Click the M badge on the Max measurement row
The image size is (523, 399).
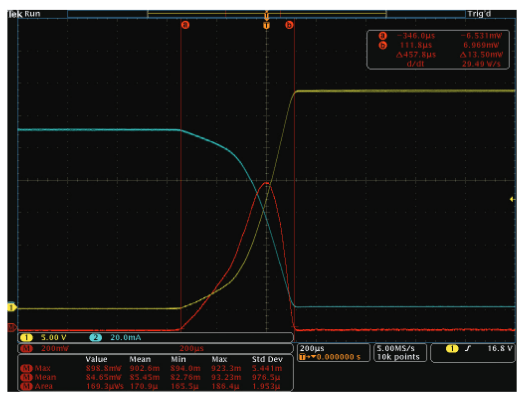(x=26, y=368)
